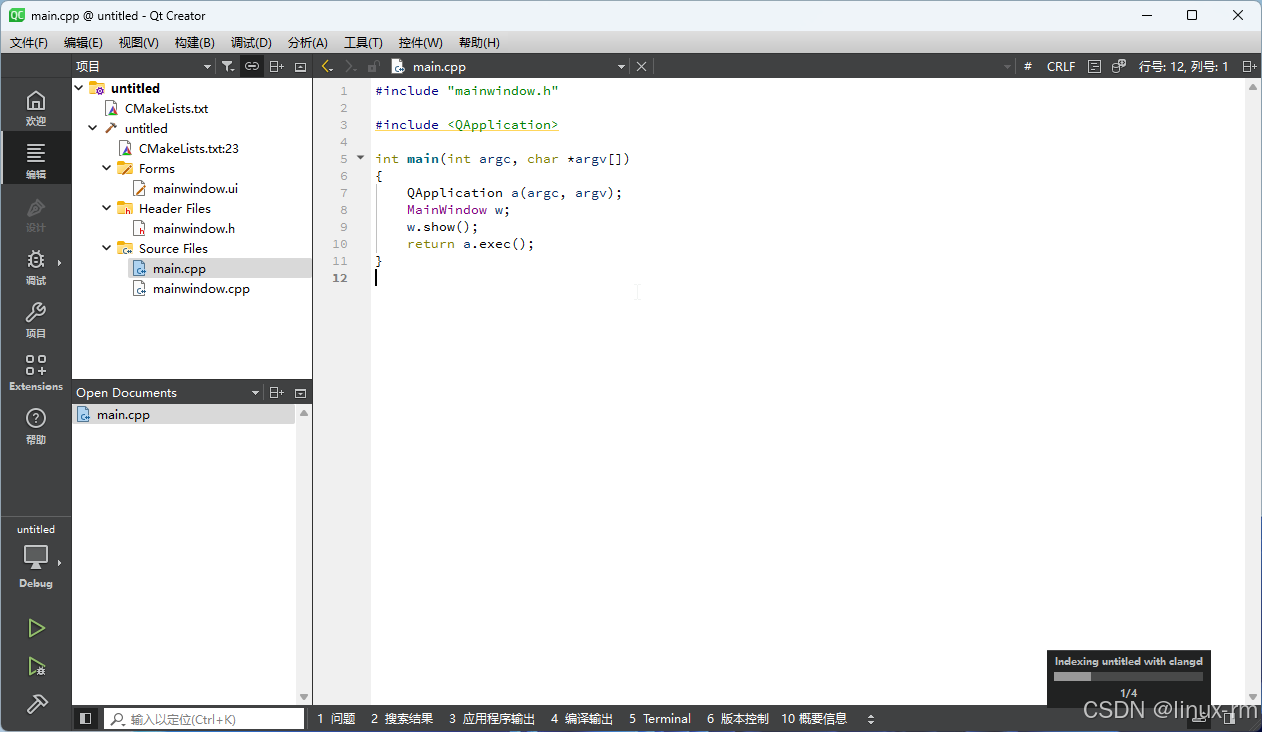This screenshot has height=732, width=1262.
Task: Open the Help (帮助) mode
Action: pyautogui.click(x=36, y=425)
